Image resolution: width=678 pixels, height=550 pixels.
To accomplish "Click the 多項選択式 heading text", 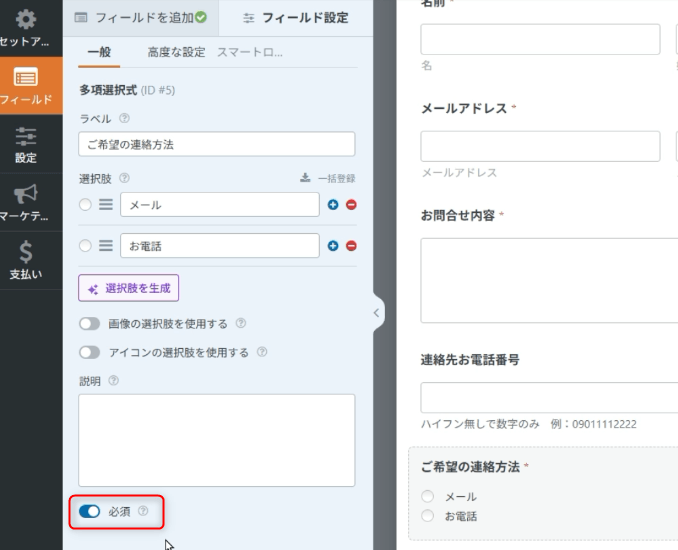I will (108, 90).
